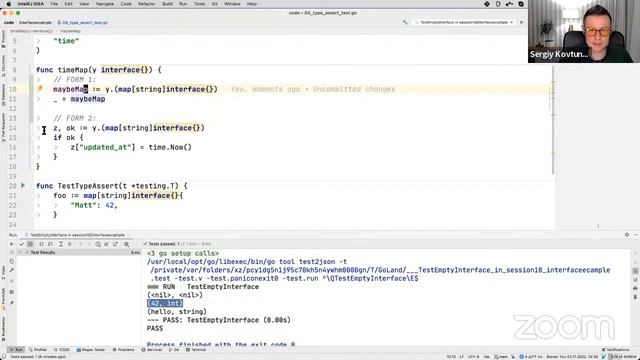This screenshot has width=640, height=360.
Task: Select the Test Results tree row
Action: point(79,253)
